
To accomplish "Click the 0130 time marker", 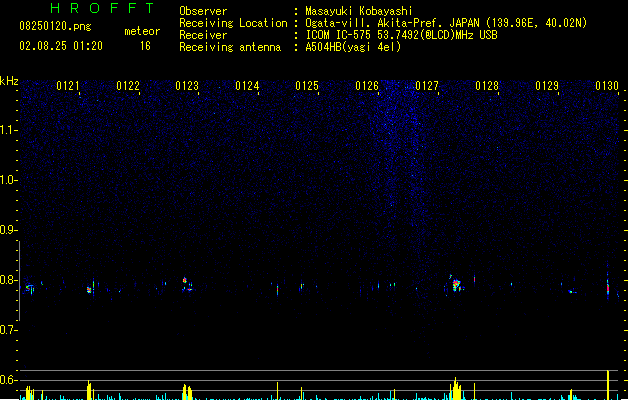I will click(607, 86).
